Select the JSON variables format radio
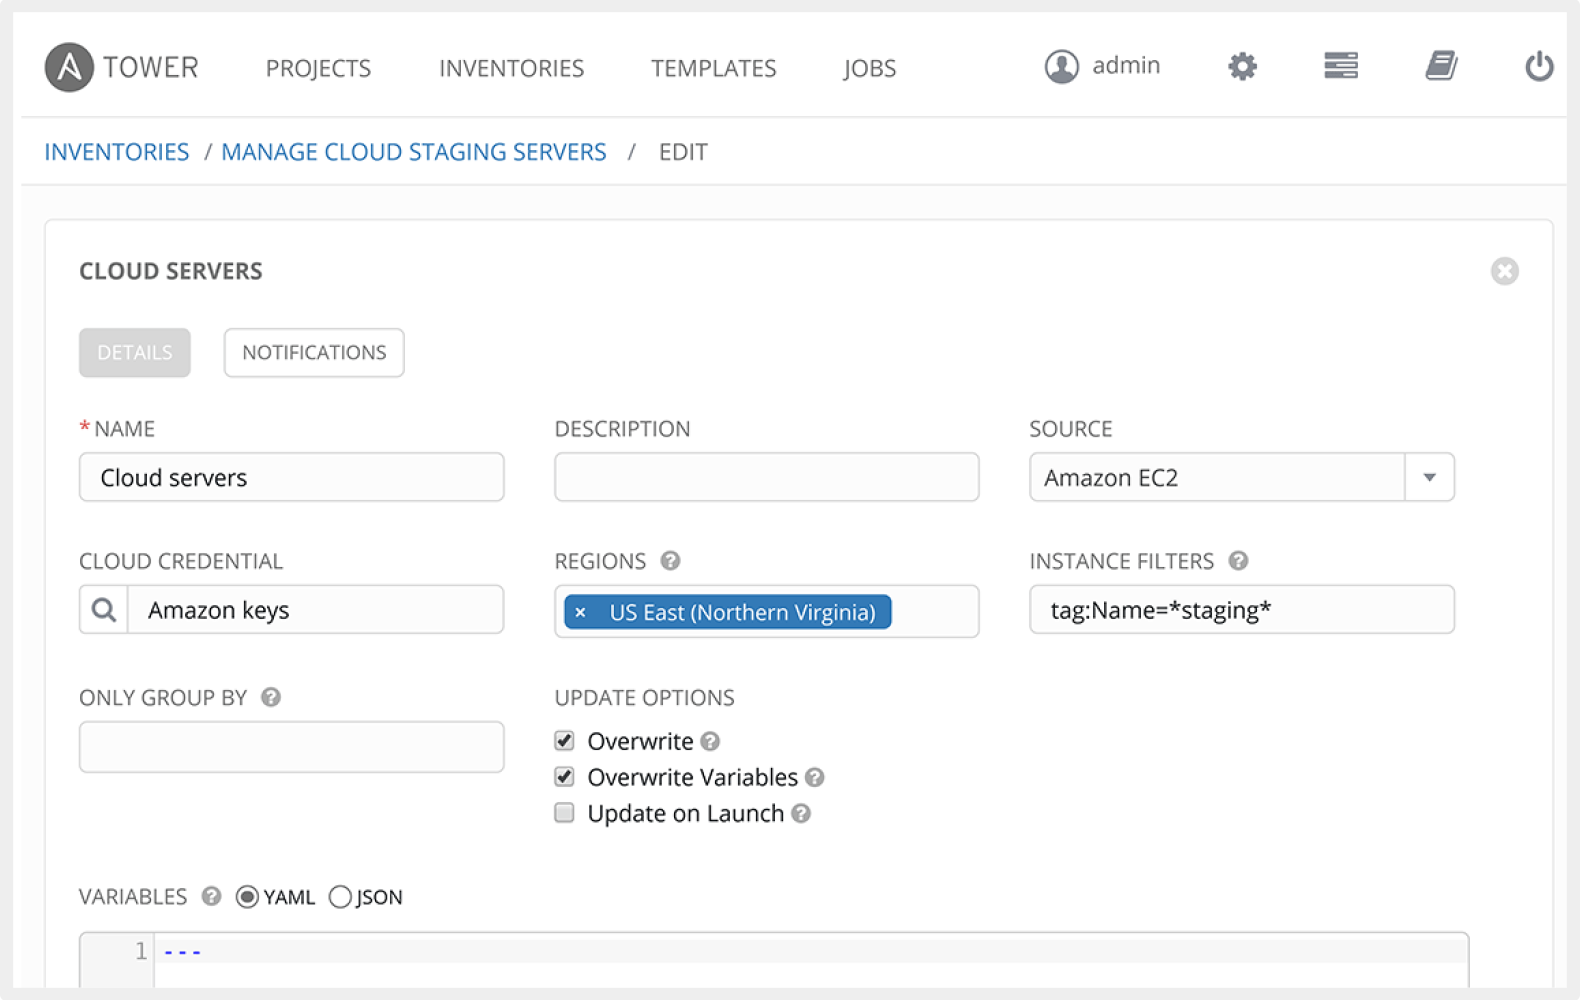 pos(340,897)
